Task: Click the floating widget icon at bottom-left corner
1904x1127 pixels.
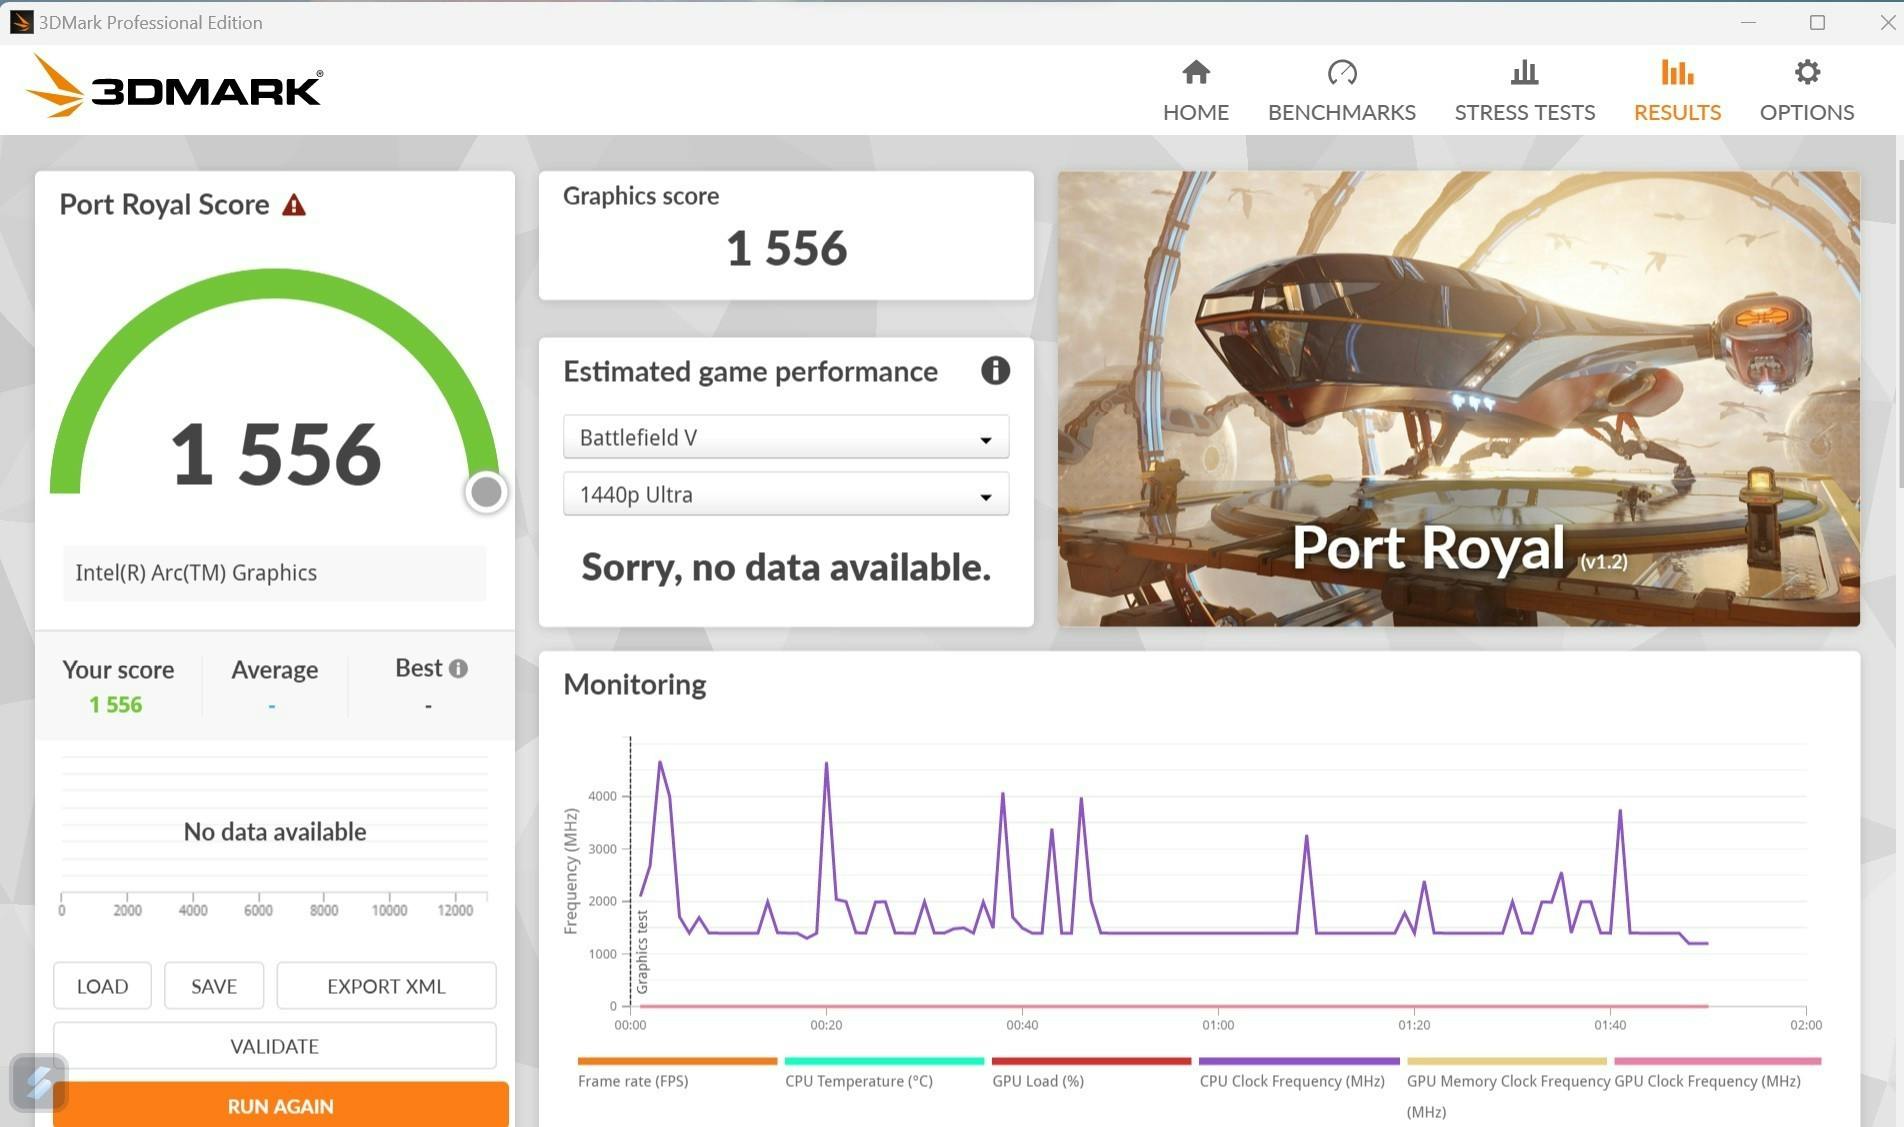Action: click(39, 1083)
